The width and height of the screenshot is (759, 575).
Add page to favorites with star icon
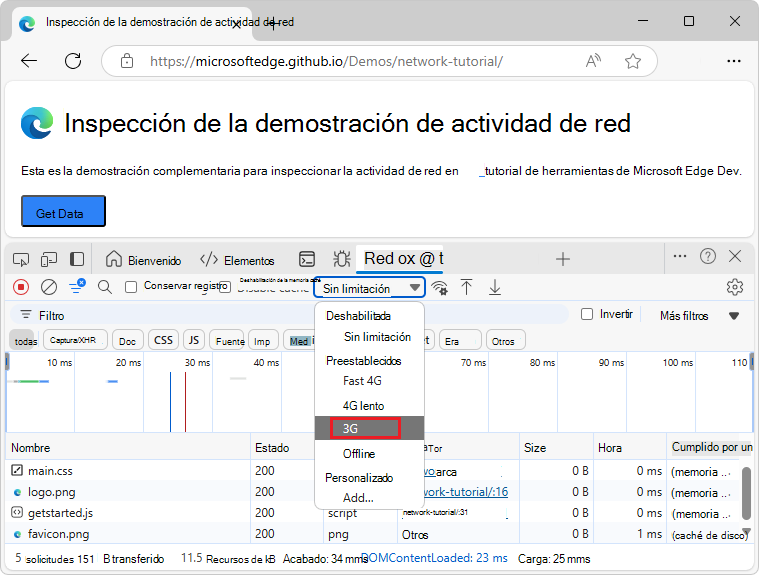633,61
